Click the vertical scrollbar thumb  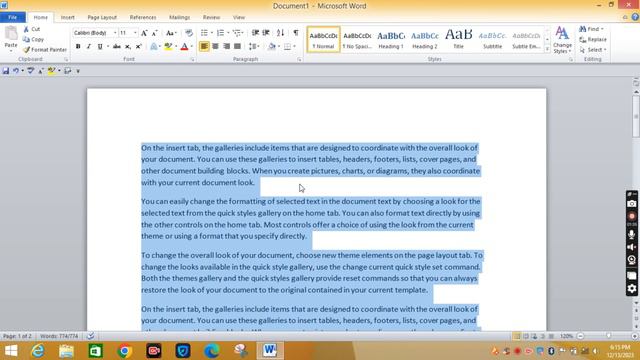click(636, 115)
